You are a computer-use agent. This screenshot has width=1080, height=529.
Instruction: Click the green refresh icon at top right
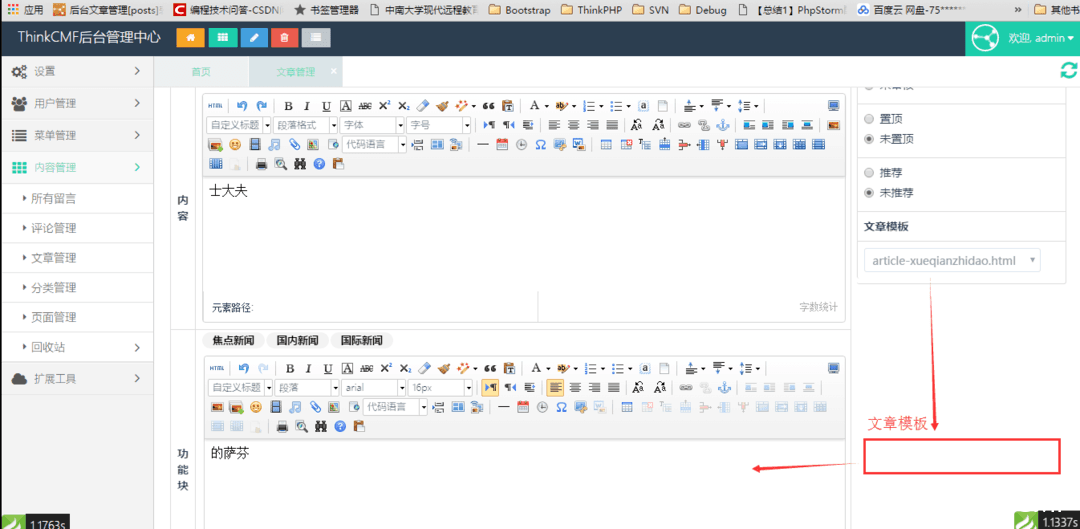tap(1068, 70)
